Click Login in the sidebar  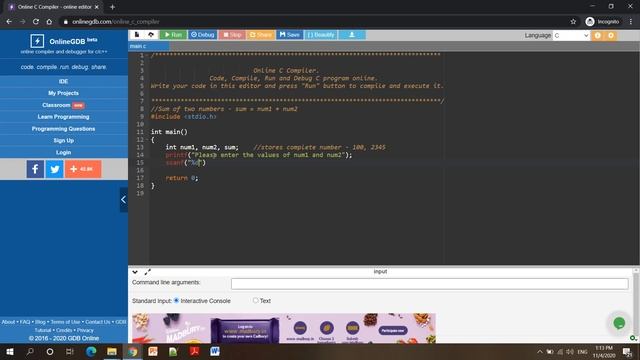point(63,152)
